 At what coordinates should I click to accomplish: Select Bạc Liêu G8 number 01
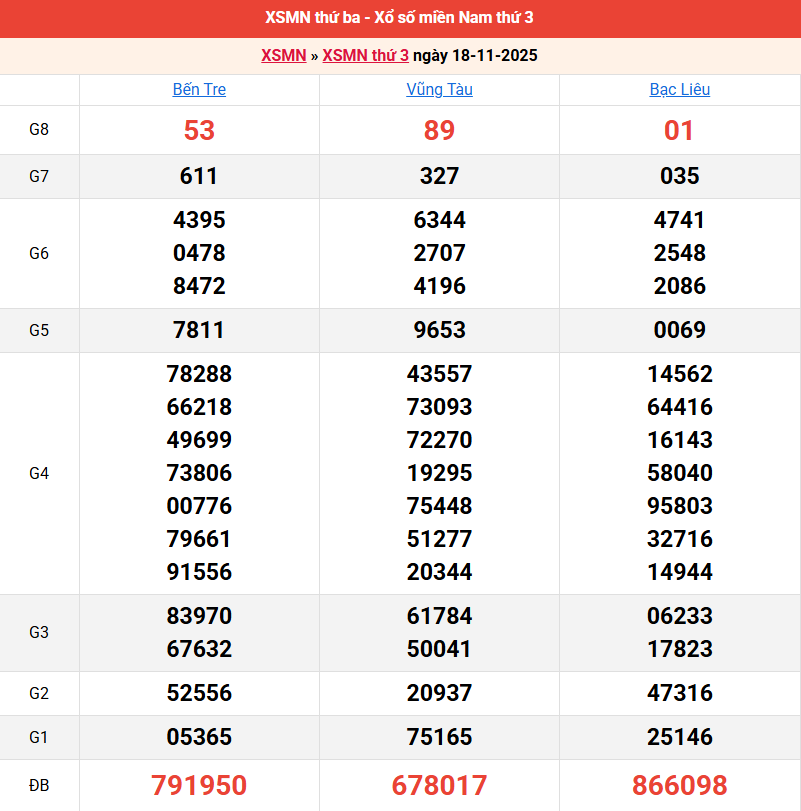tap(679, 131)
